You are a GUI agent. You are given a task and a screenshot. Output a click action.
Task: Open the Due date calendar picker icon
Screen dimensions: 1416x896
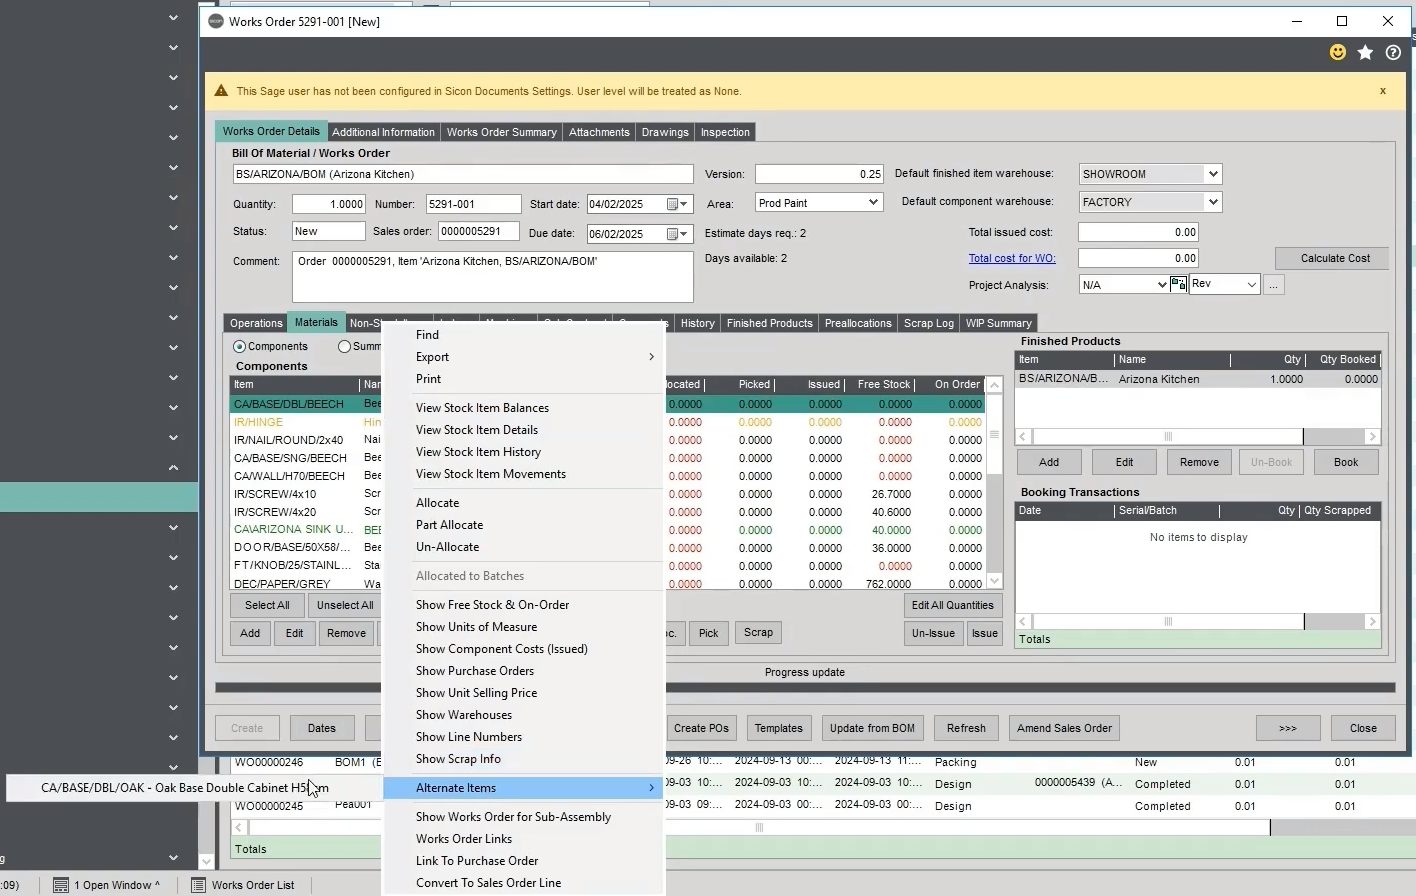coord(673,234)
